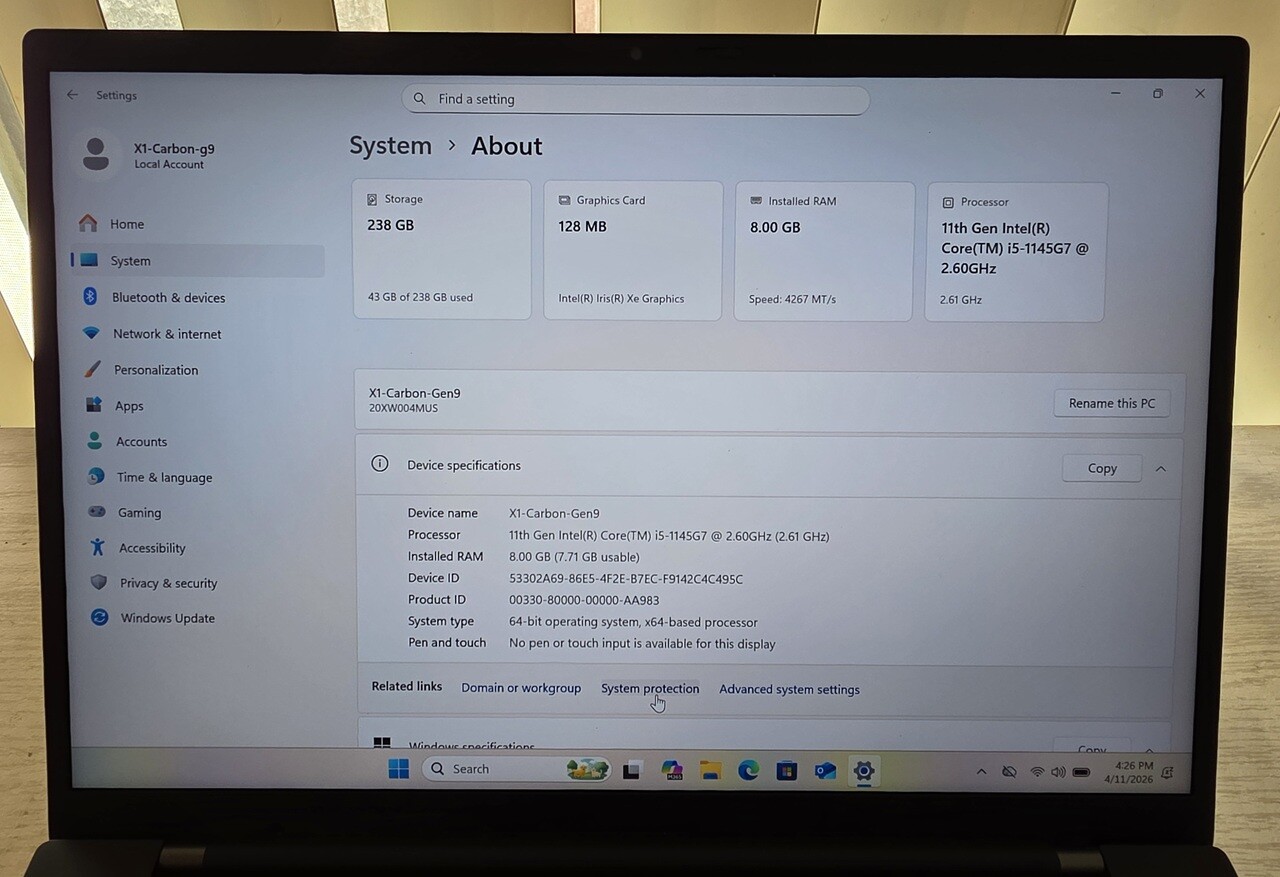Open Microsoft Store from the taskbar
Viewport: 1280px width, 877px height.
pyautogui.click(x=787, y=770)
